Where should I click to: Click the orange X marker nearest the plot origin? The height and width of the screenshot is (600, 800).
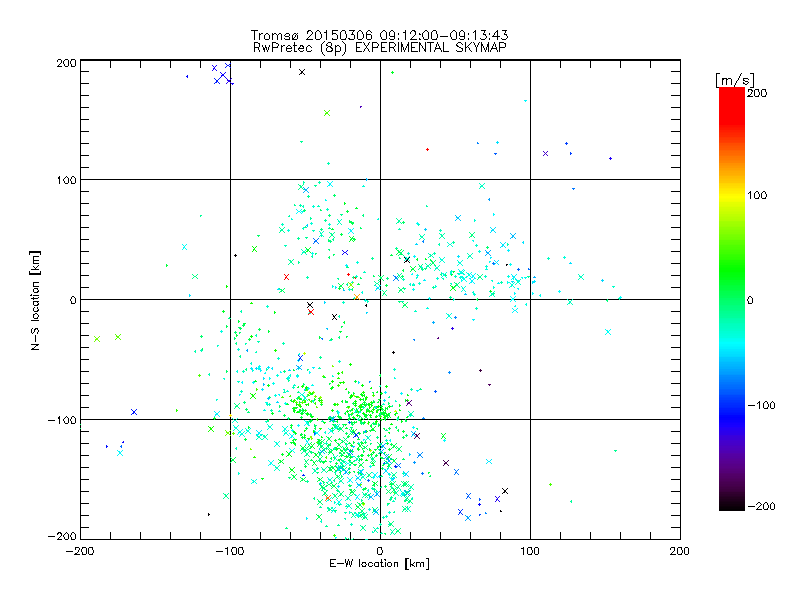coord(357,297)
